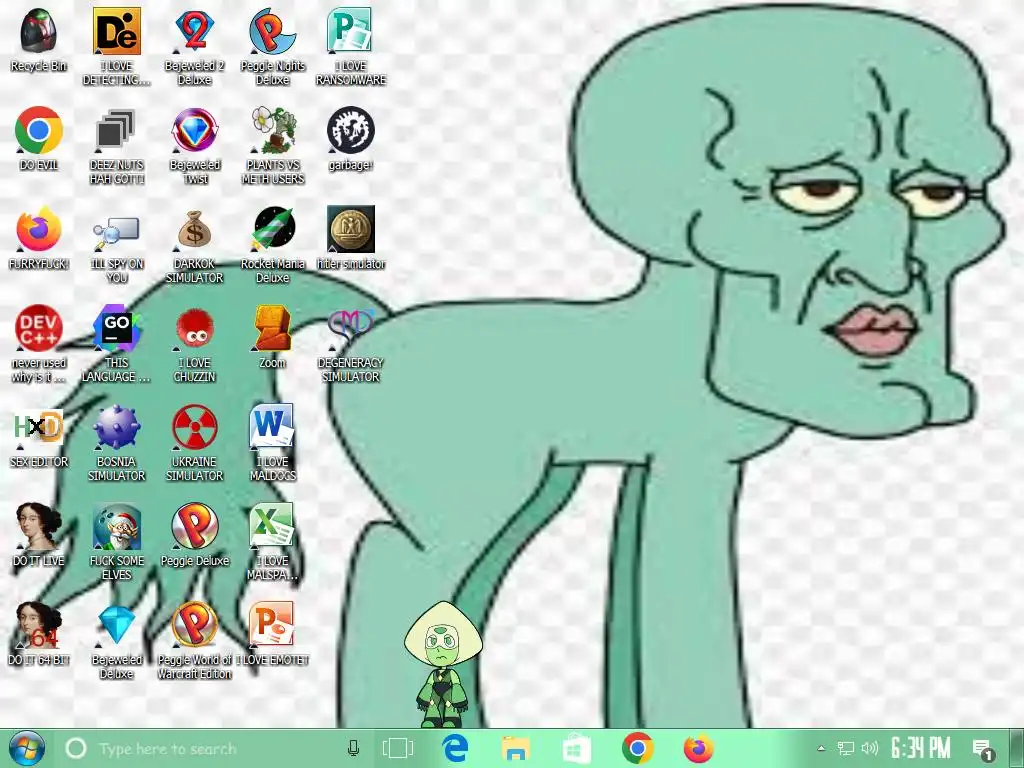The width and height of the screenshot is (1024, 768).
Task: Launch Peggle World of Warcraft Edition
Action: pyautogui.click(x=195, y=625)
